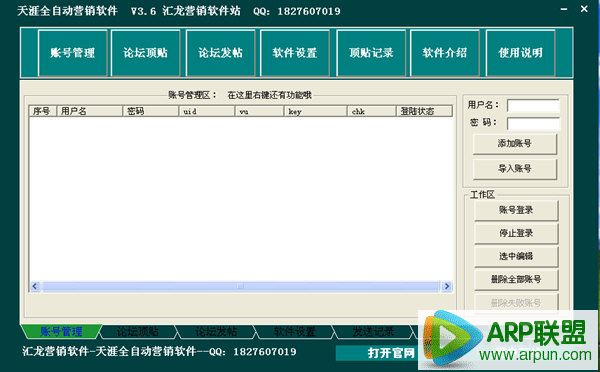The height and width of the screenshot is (372, 600).
Task: Click the key column header
Action: (x=316, y=111)
